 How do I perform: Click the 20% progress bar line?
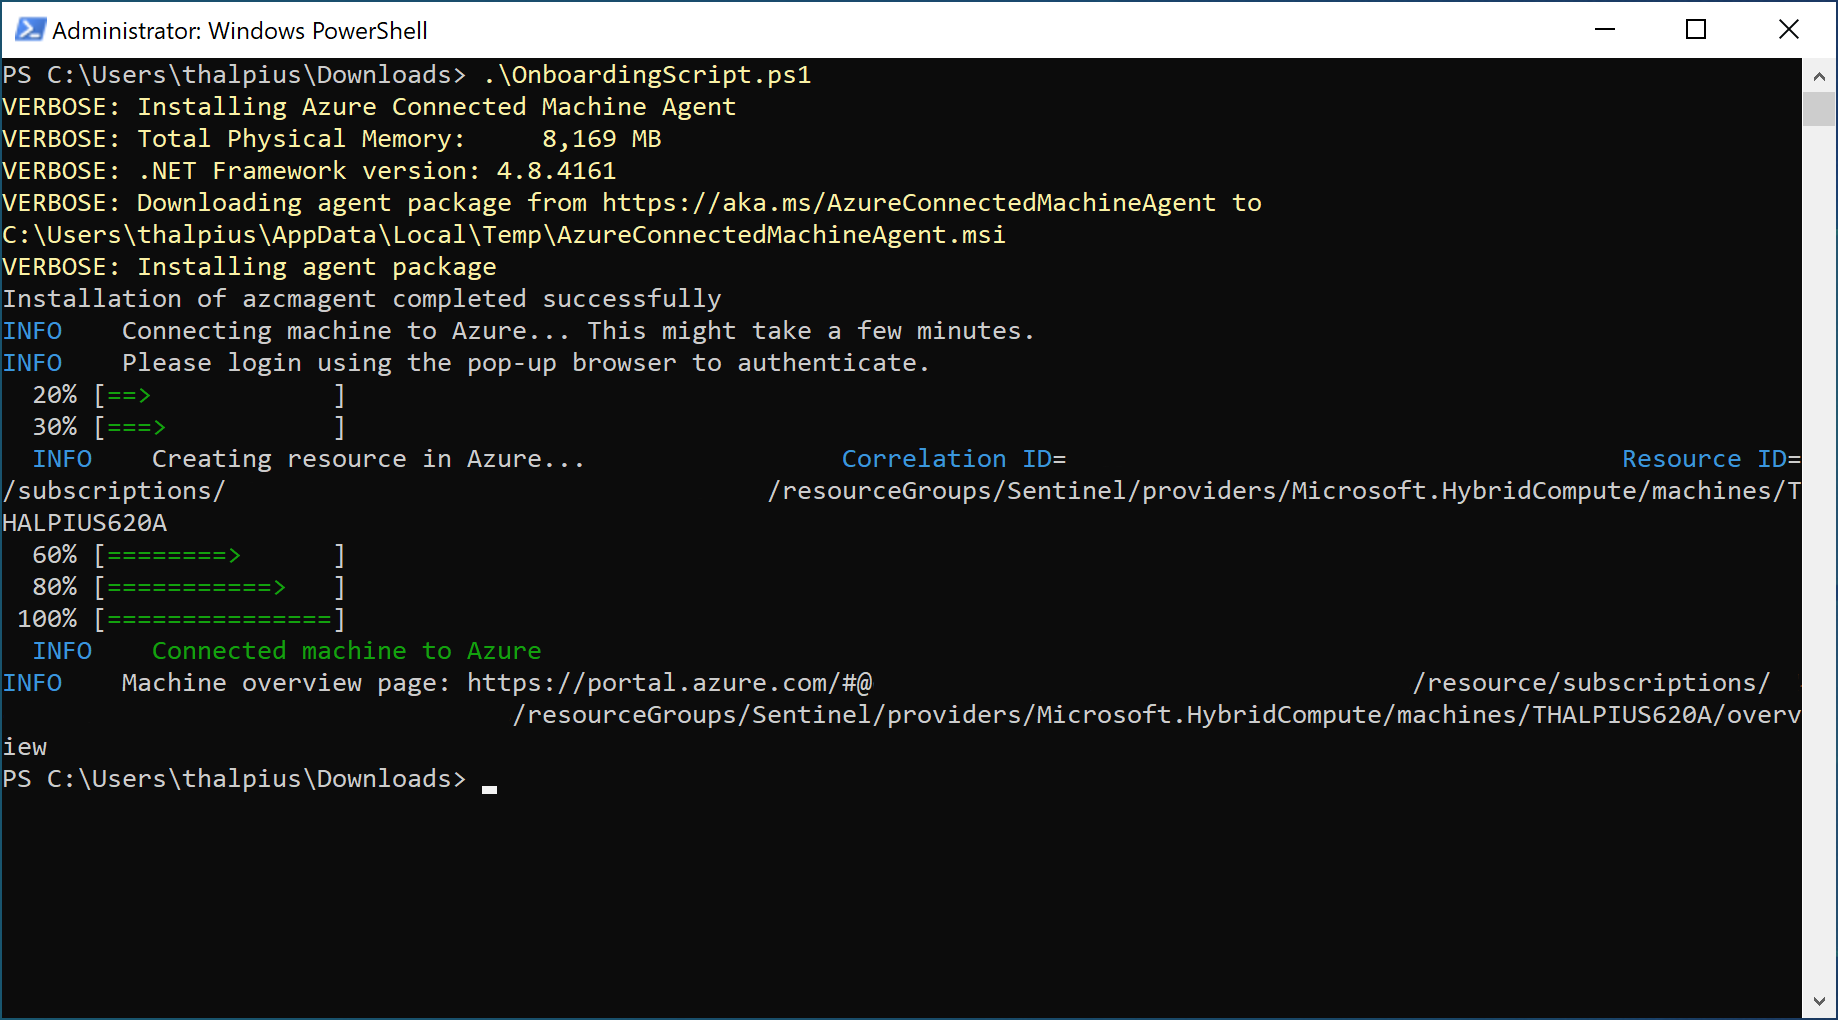(x=220, y=395)
